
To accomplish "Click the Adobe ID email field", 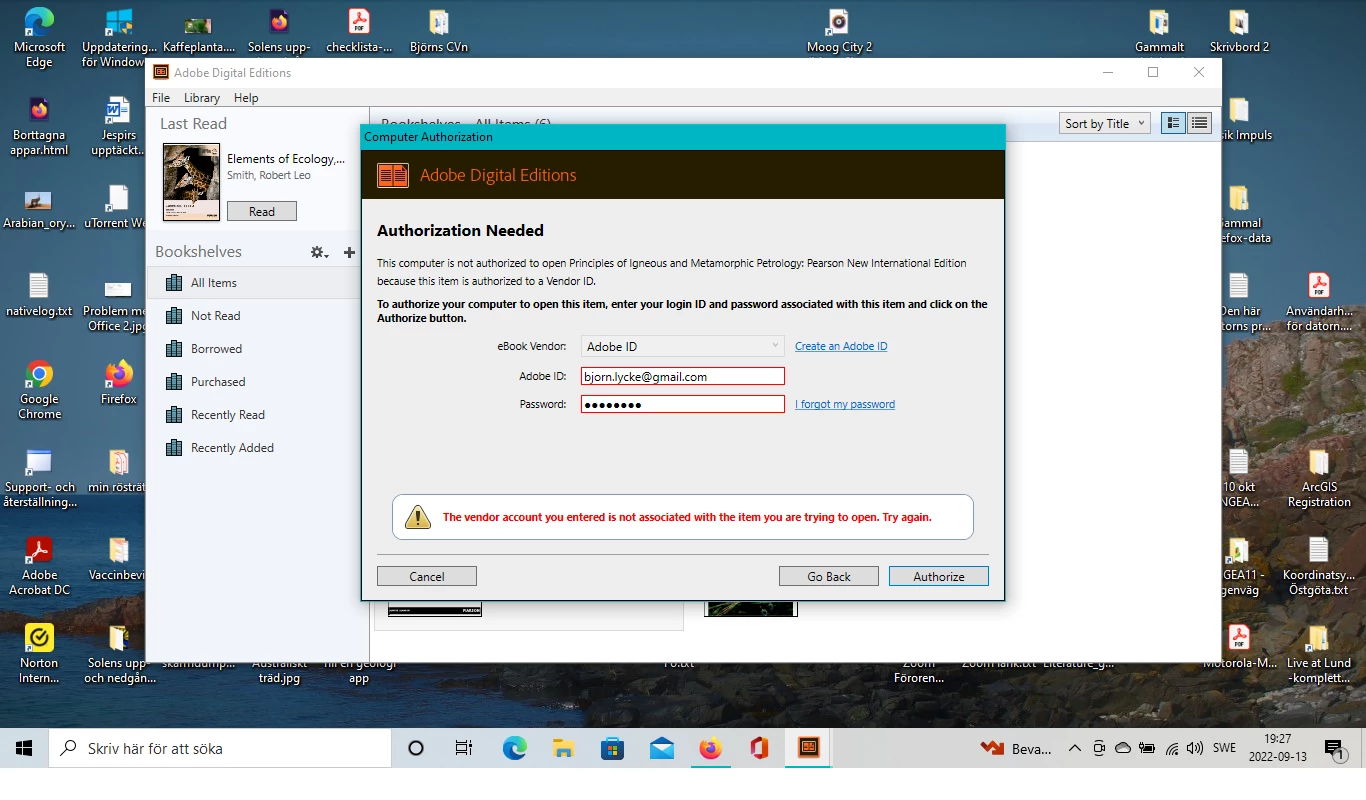I will (x=682, y=376).
